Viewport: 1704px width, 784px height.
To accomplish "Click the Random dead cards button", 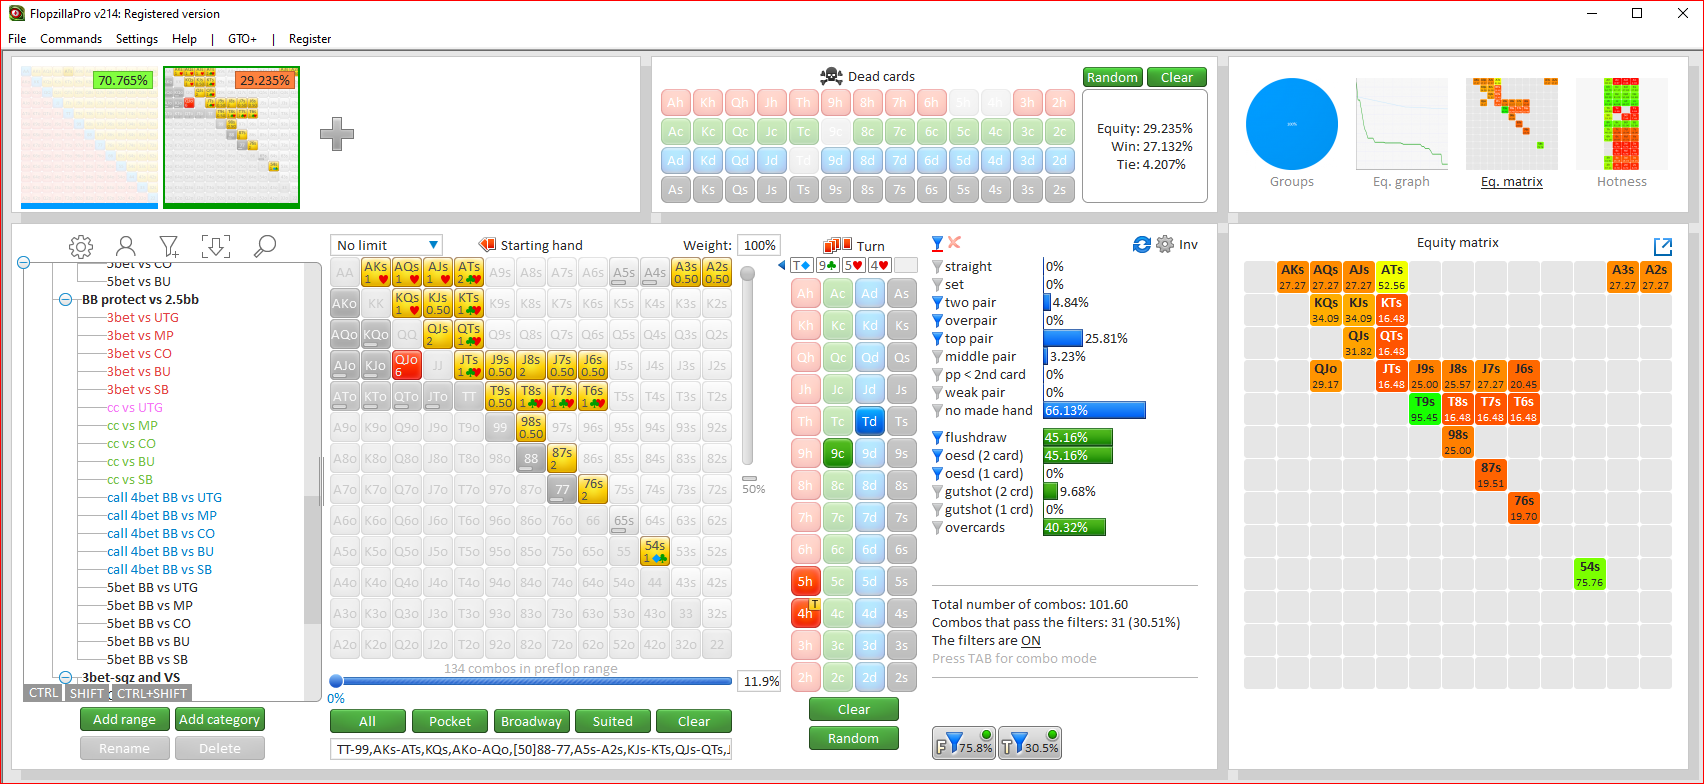I will tap(1112, 77).
